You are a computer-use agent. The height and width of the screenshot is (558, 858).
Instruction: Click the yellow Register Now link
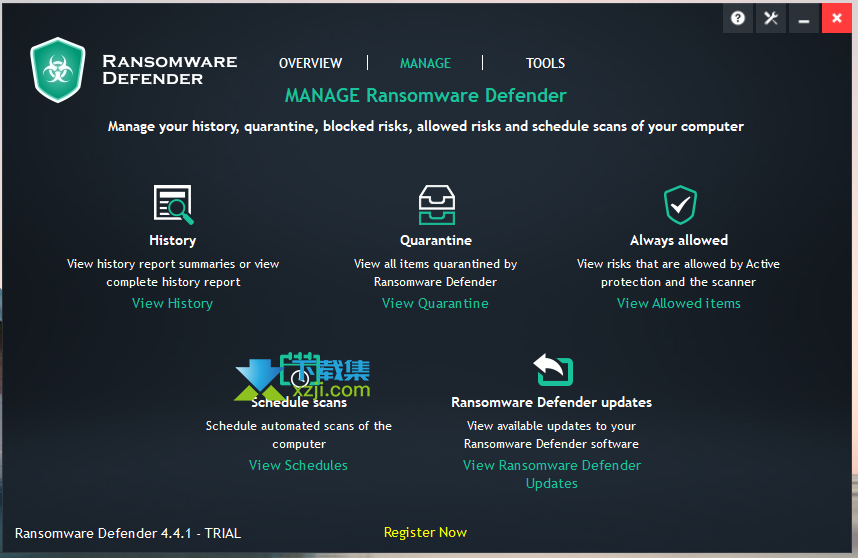tap(425, 532)
